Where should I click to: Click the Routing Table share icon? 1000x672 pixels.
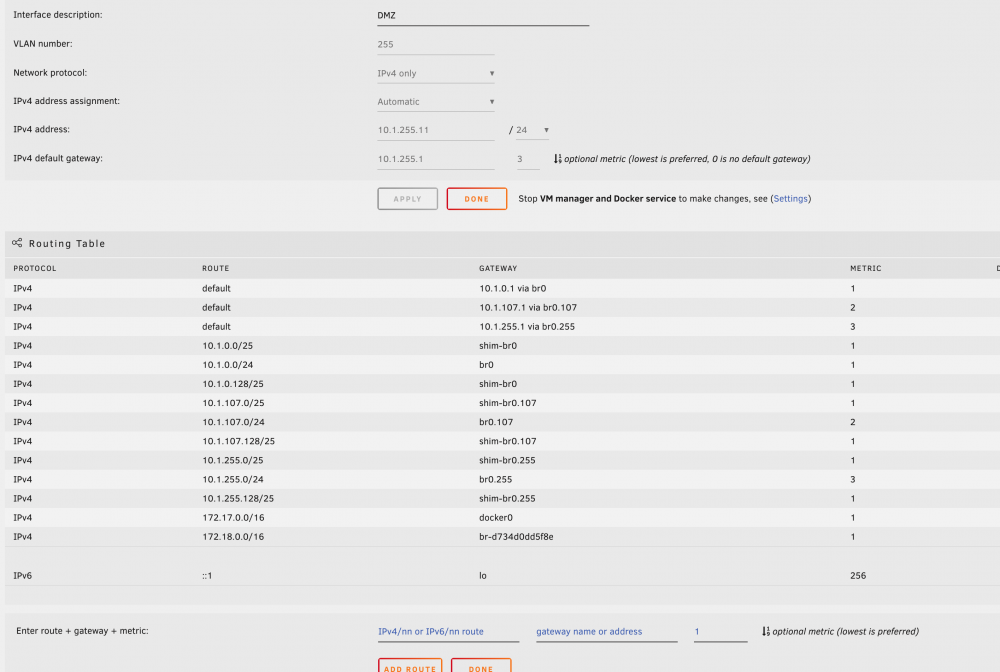[17, 243]
